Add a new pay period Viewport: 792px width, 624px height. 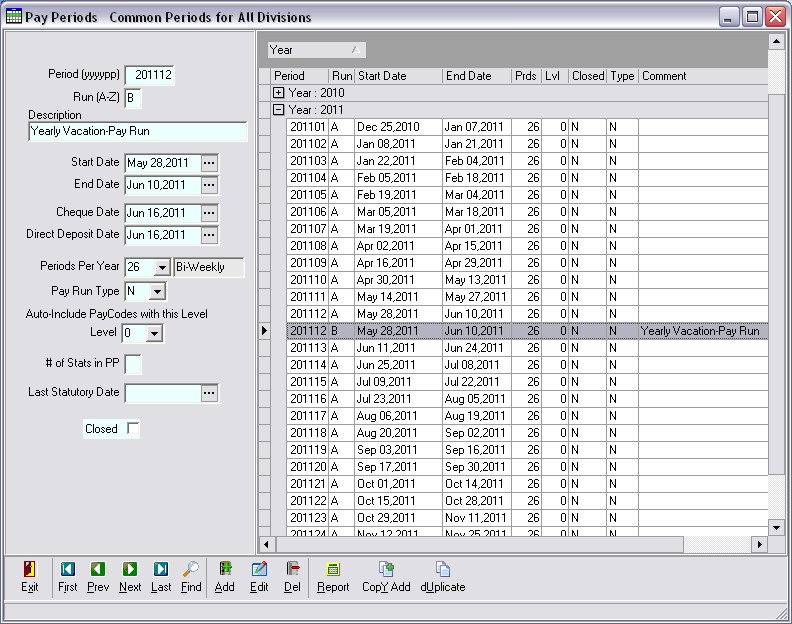click(225, 576)
